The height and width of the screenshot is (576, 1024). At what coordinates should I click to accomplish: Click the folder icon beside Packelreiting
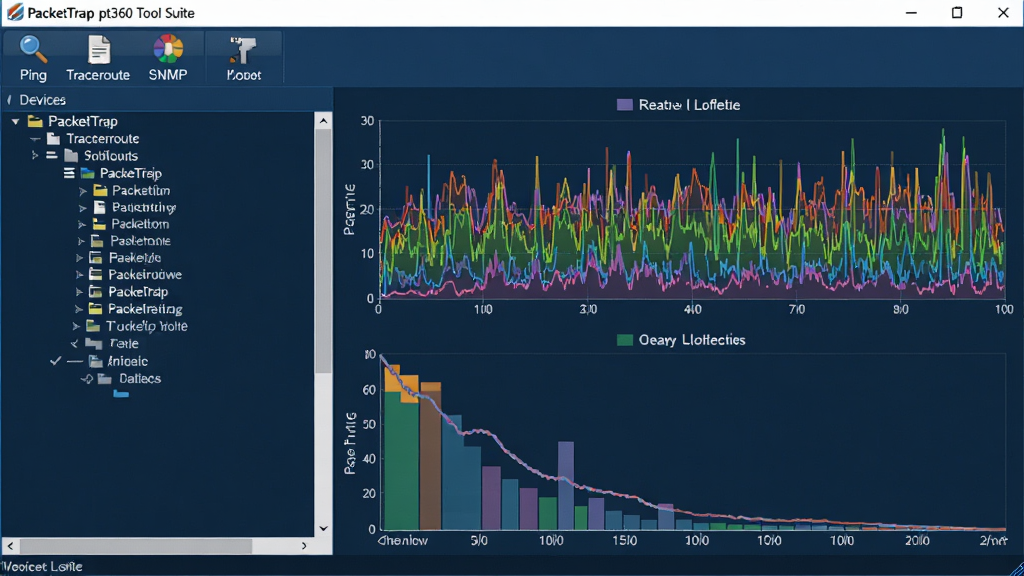coord(95,309)
